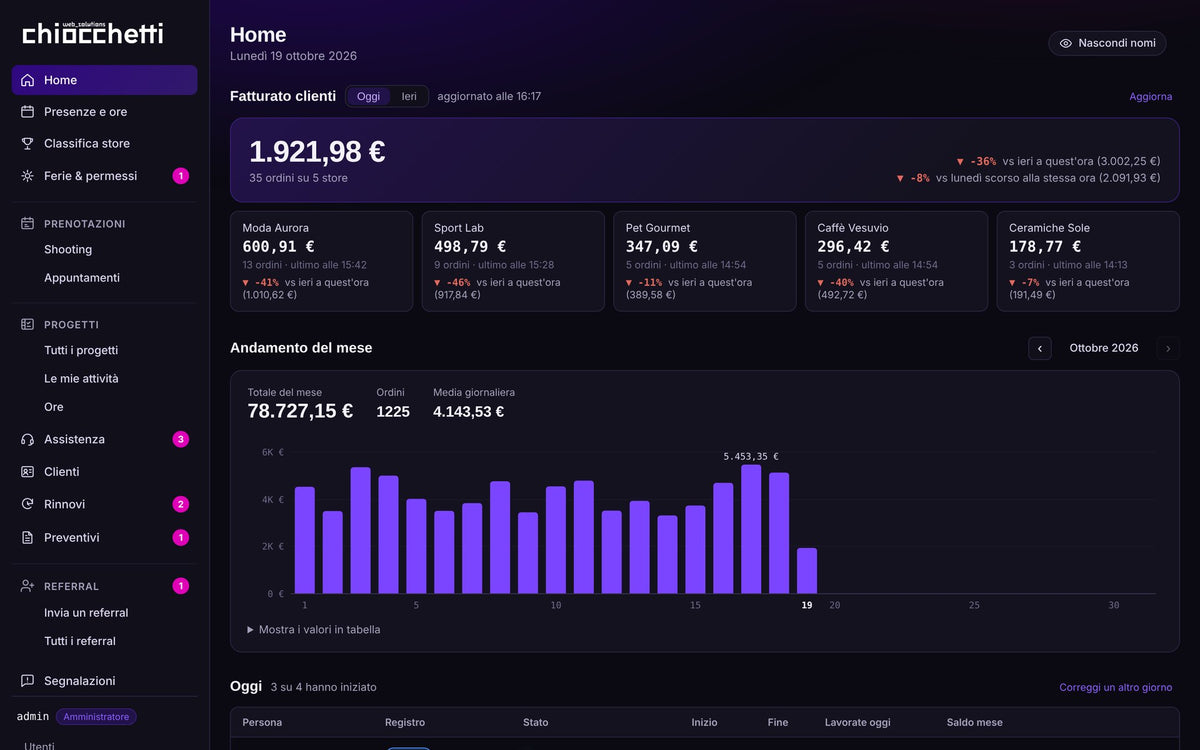Click the Registro column header
Screen dimensions: 1200x750
405,722
